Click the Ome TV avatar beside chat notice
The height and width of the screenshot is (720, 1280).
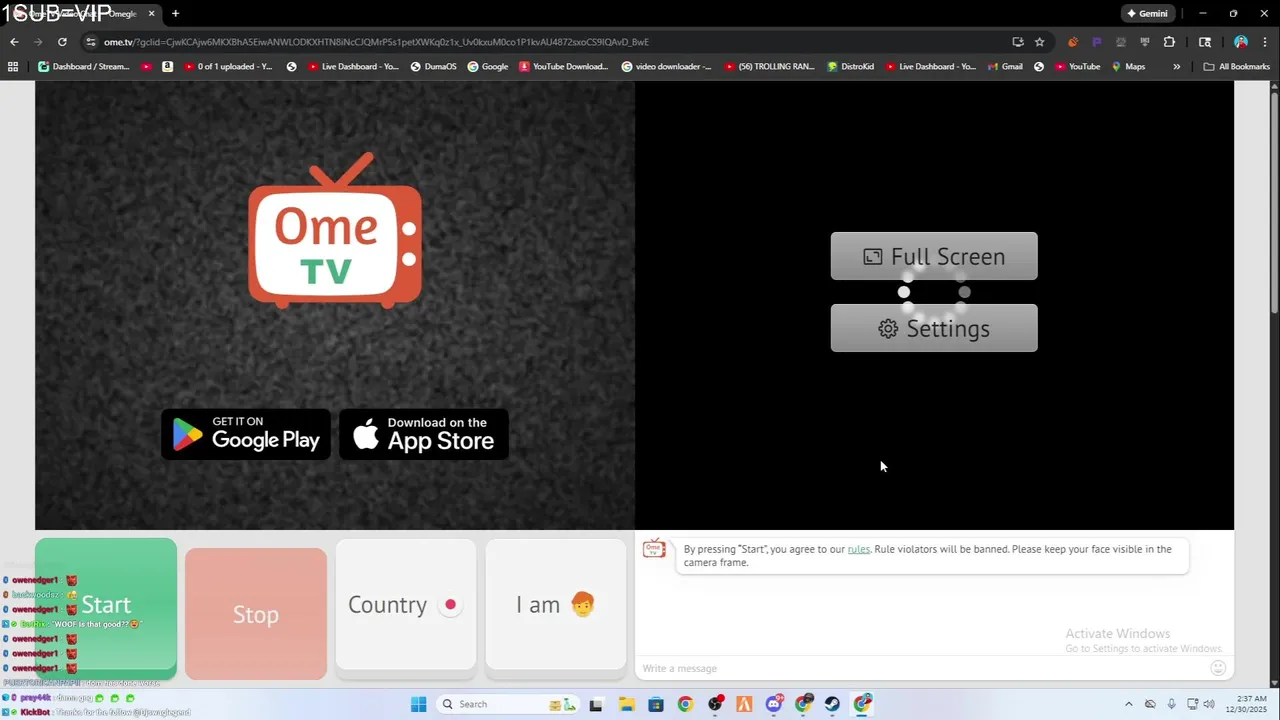pyautogui.click(x=654, y=549)
